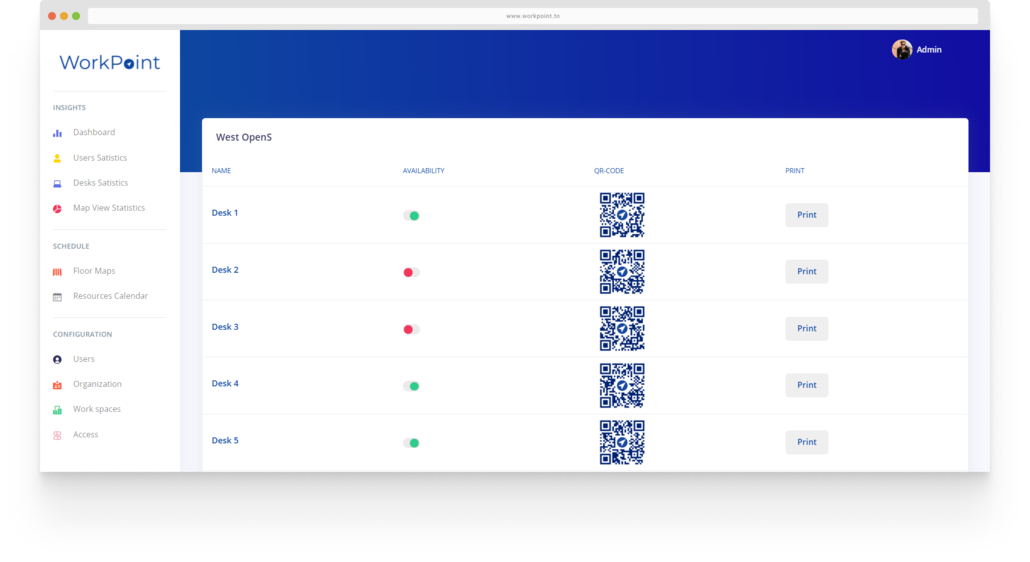Enable Desk 2 availability switch

pyautogui.click(x=411, y=272)
